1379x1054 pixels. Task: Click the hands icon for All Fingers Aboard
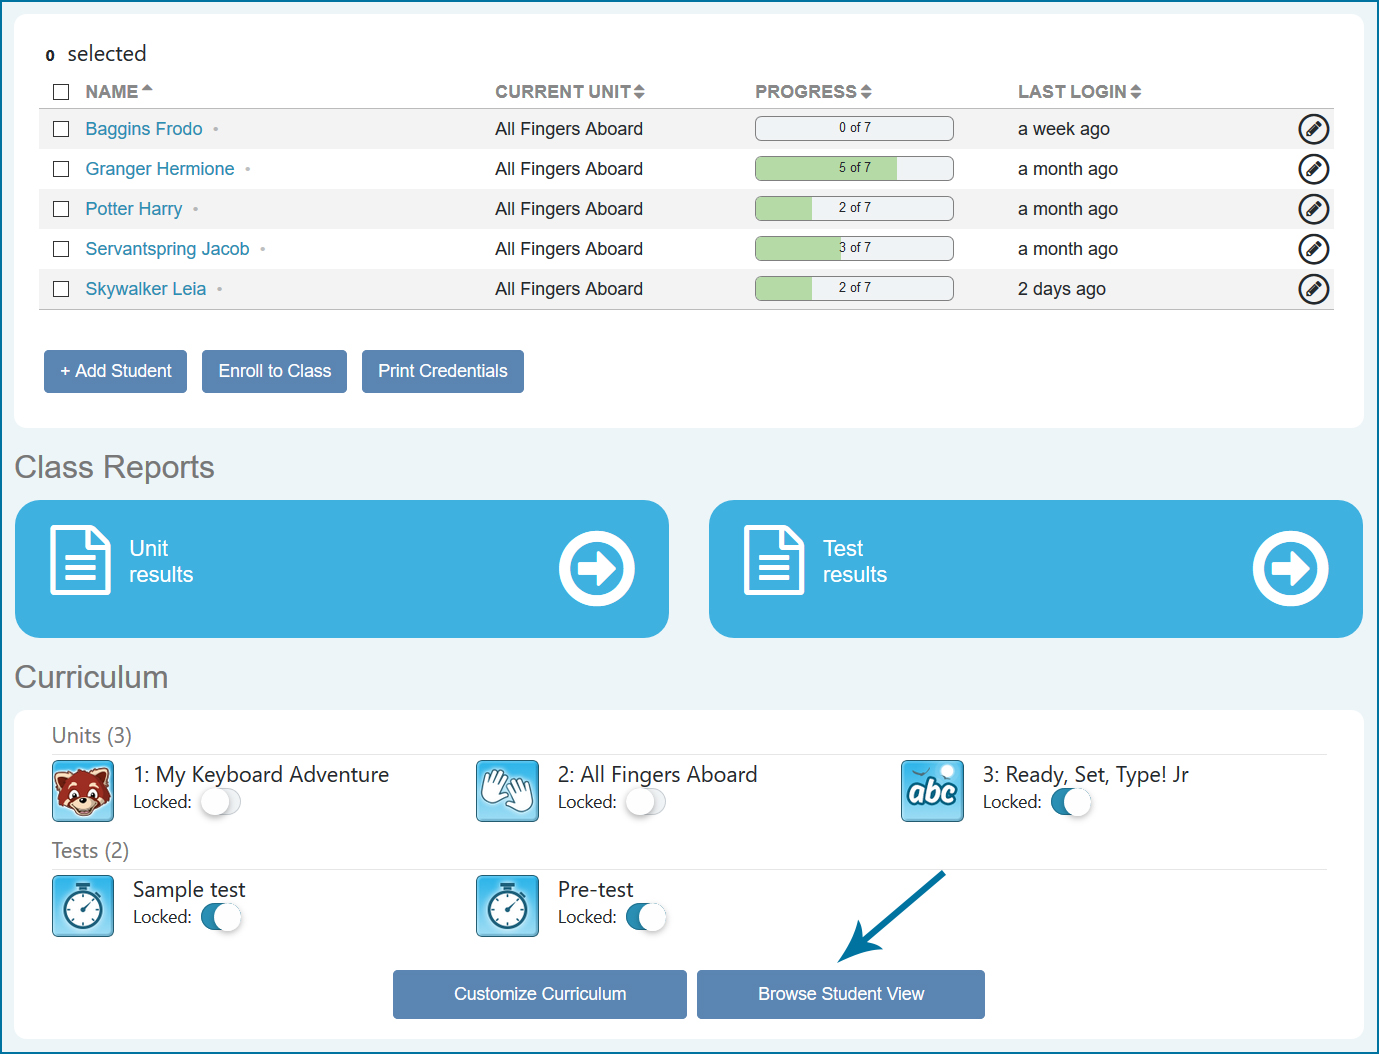point(507,791)
